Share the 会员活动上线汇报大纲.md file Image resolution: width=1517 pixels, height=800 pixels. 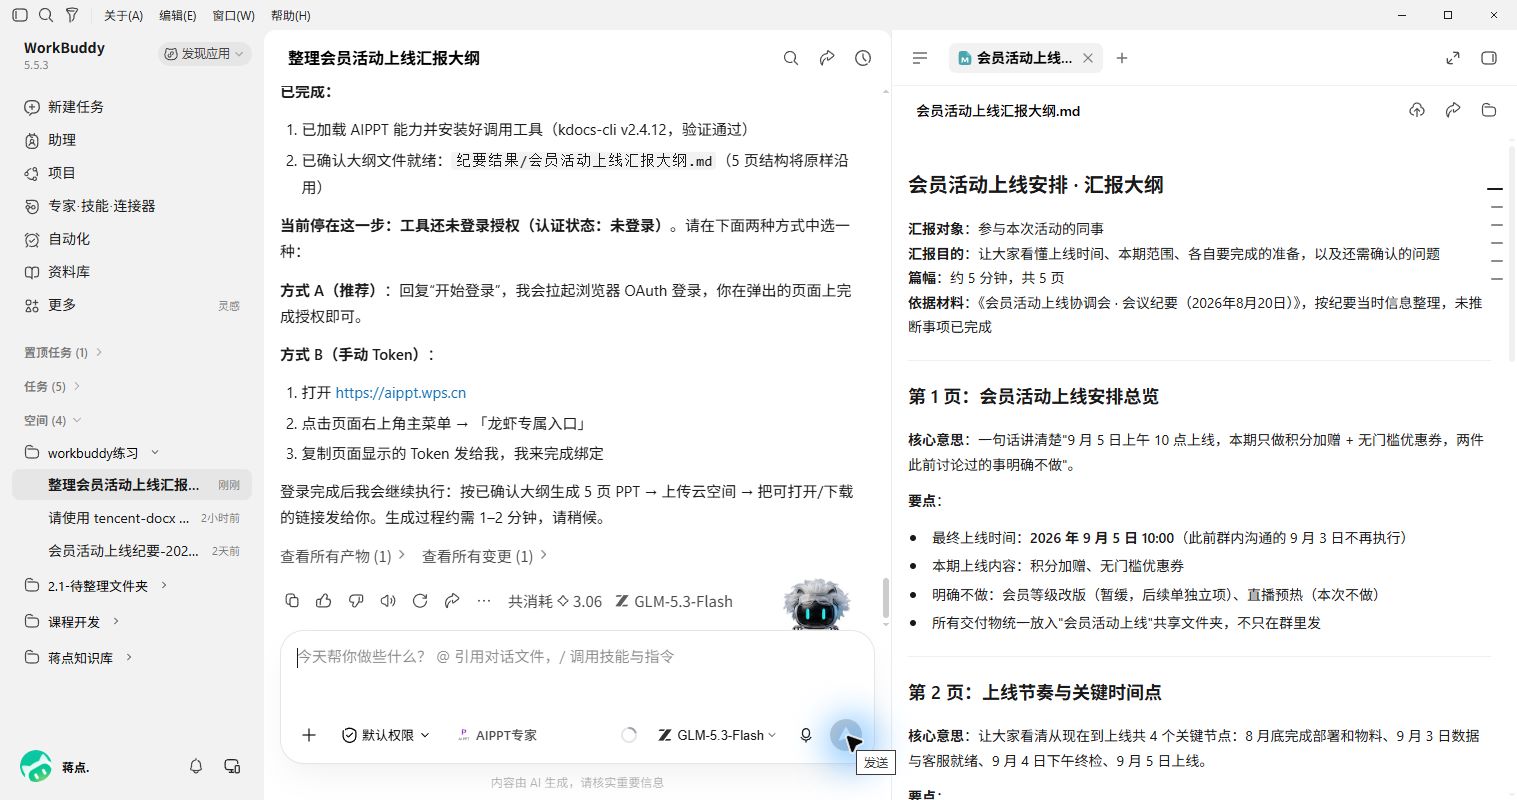click(x=1453, y=110)
